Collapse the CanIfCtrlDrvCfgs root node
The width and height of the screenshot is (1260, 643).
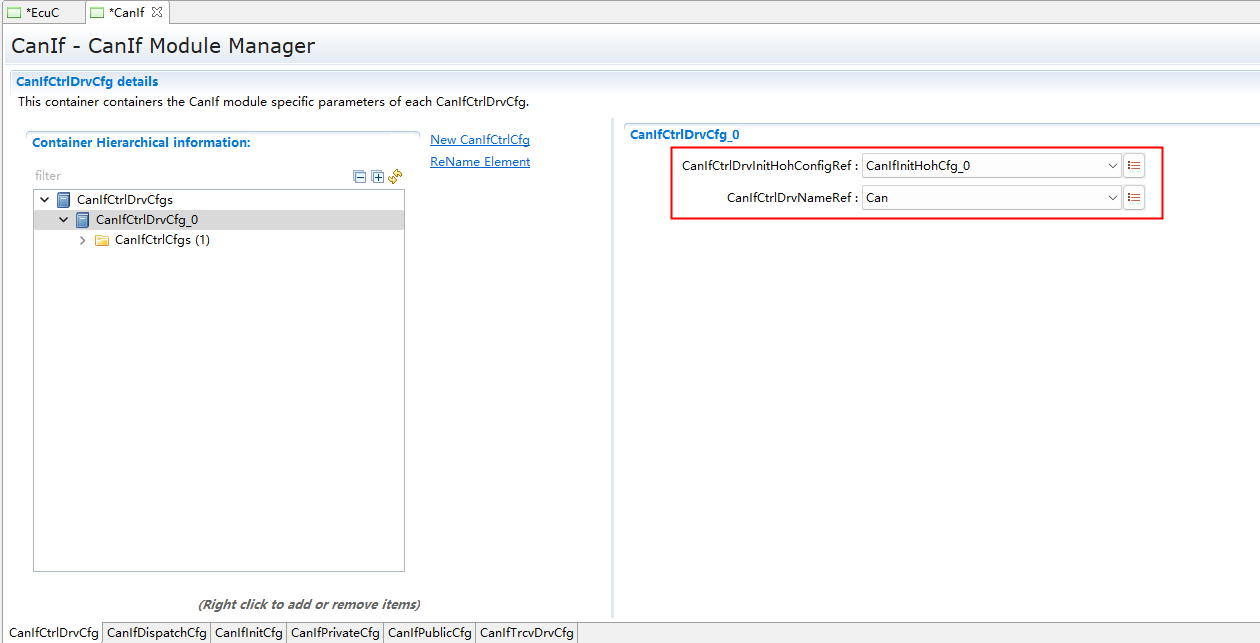point(44,200)
